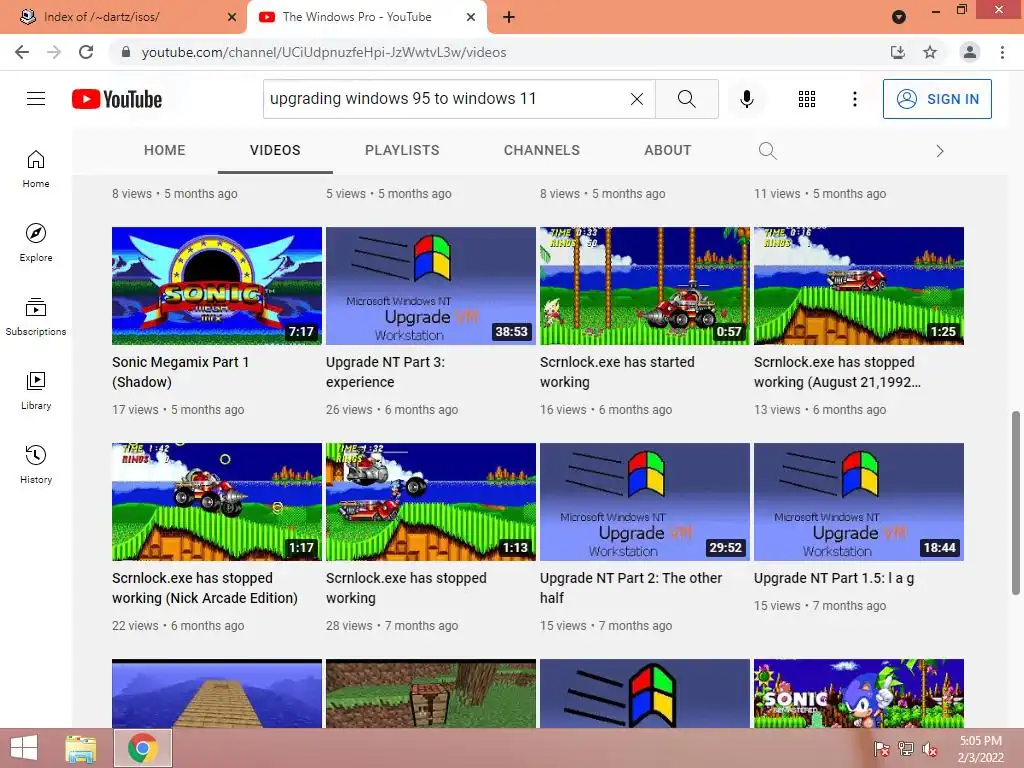Image resolution: width=1024 pixels, height=768 pixels.
Task: Click Chrome icon in taskbar
Action: pyautogui.click(x=143, y=748)
